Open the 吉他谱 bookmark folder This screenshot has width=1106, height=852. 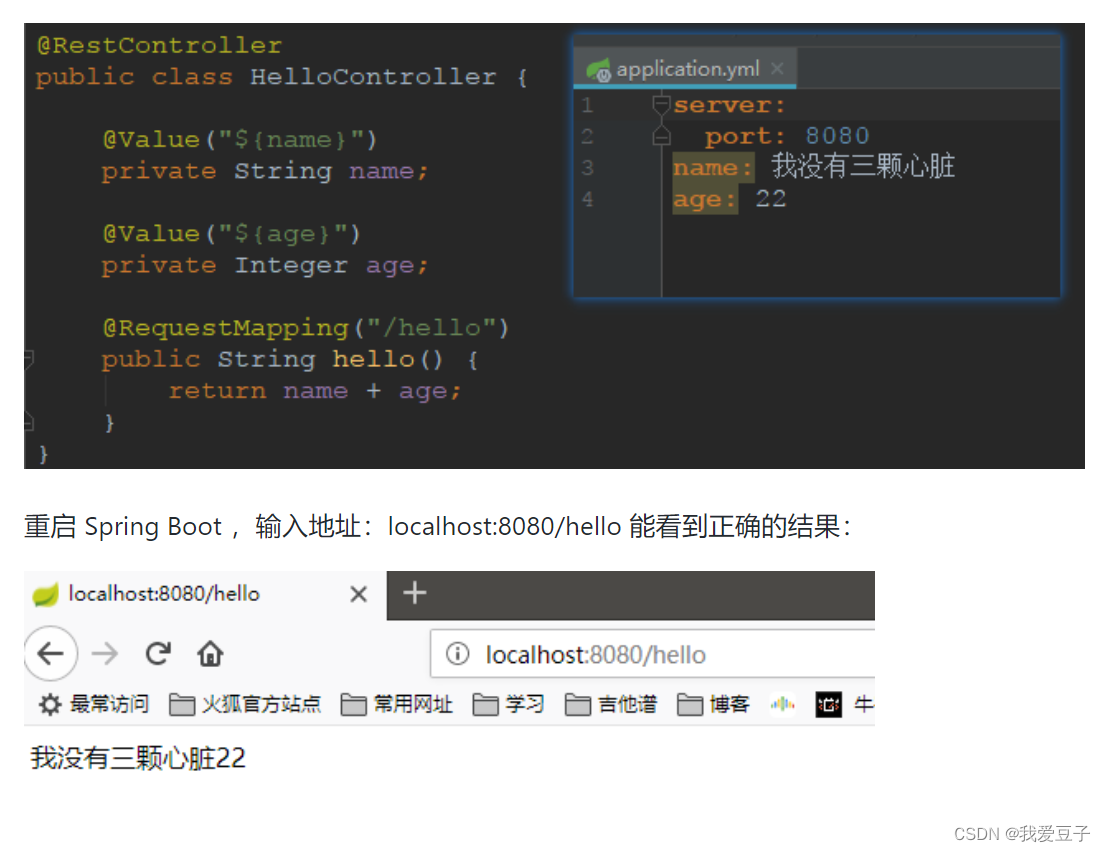tap(611, 704)
